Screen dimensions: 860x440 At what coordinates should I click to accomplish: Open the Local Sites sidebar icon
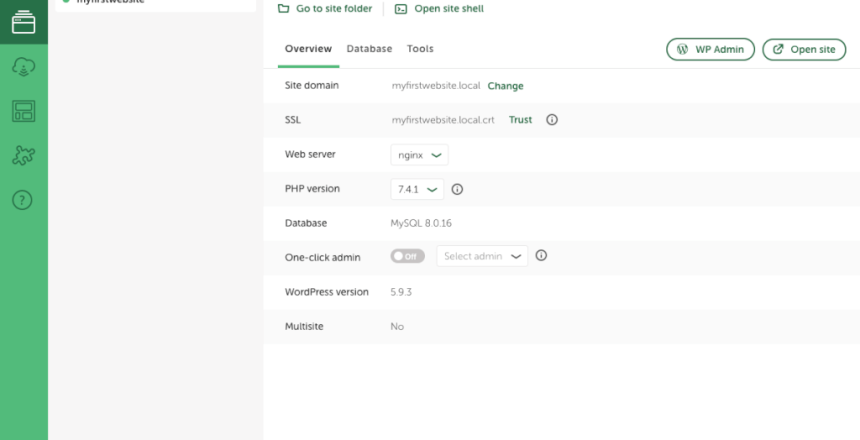(x=23, y=22)
